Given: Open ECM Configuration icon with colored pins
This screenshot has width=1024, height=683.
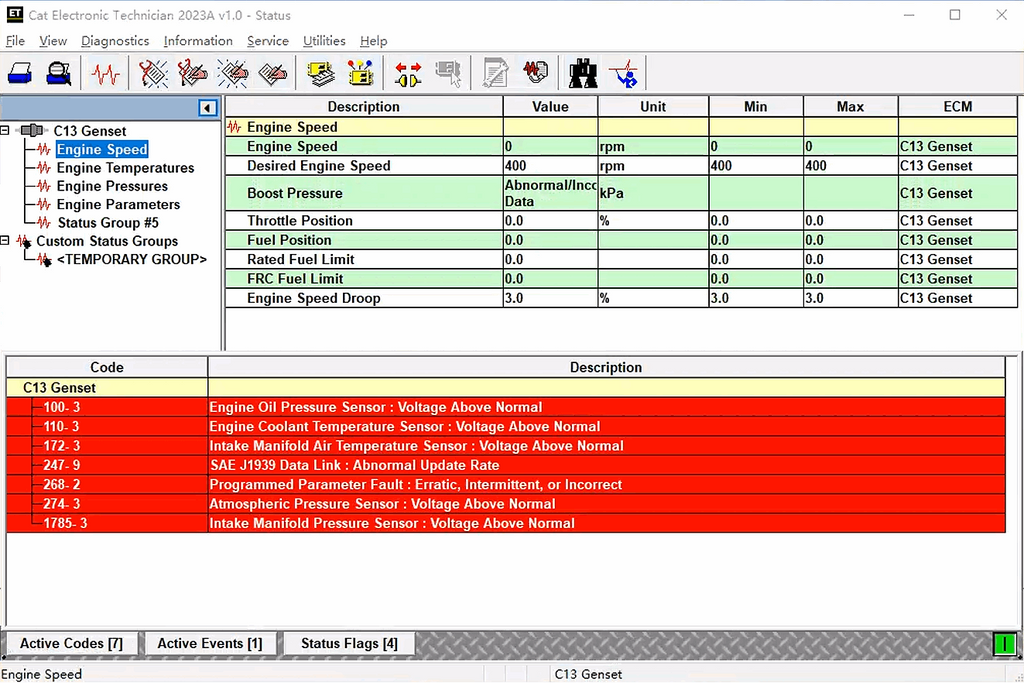Looking at the screenshot, I should point(360,73).
